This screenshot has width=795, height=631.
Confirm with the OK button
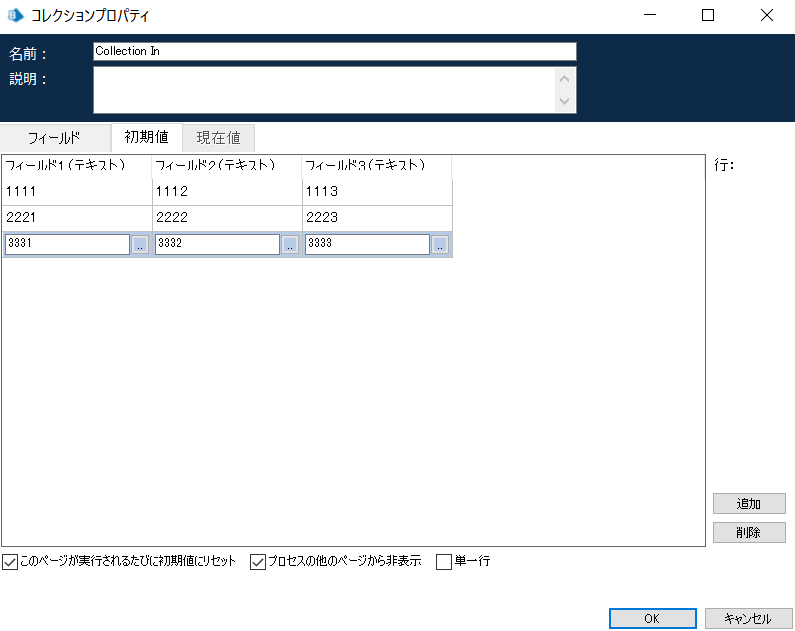tap(653, 618)
